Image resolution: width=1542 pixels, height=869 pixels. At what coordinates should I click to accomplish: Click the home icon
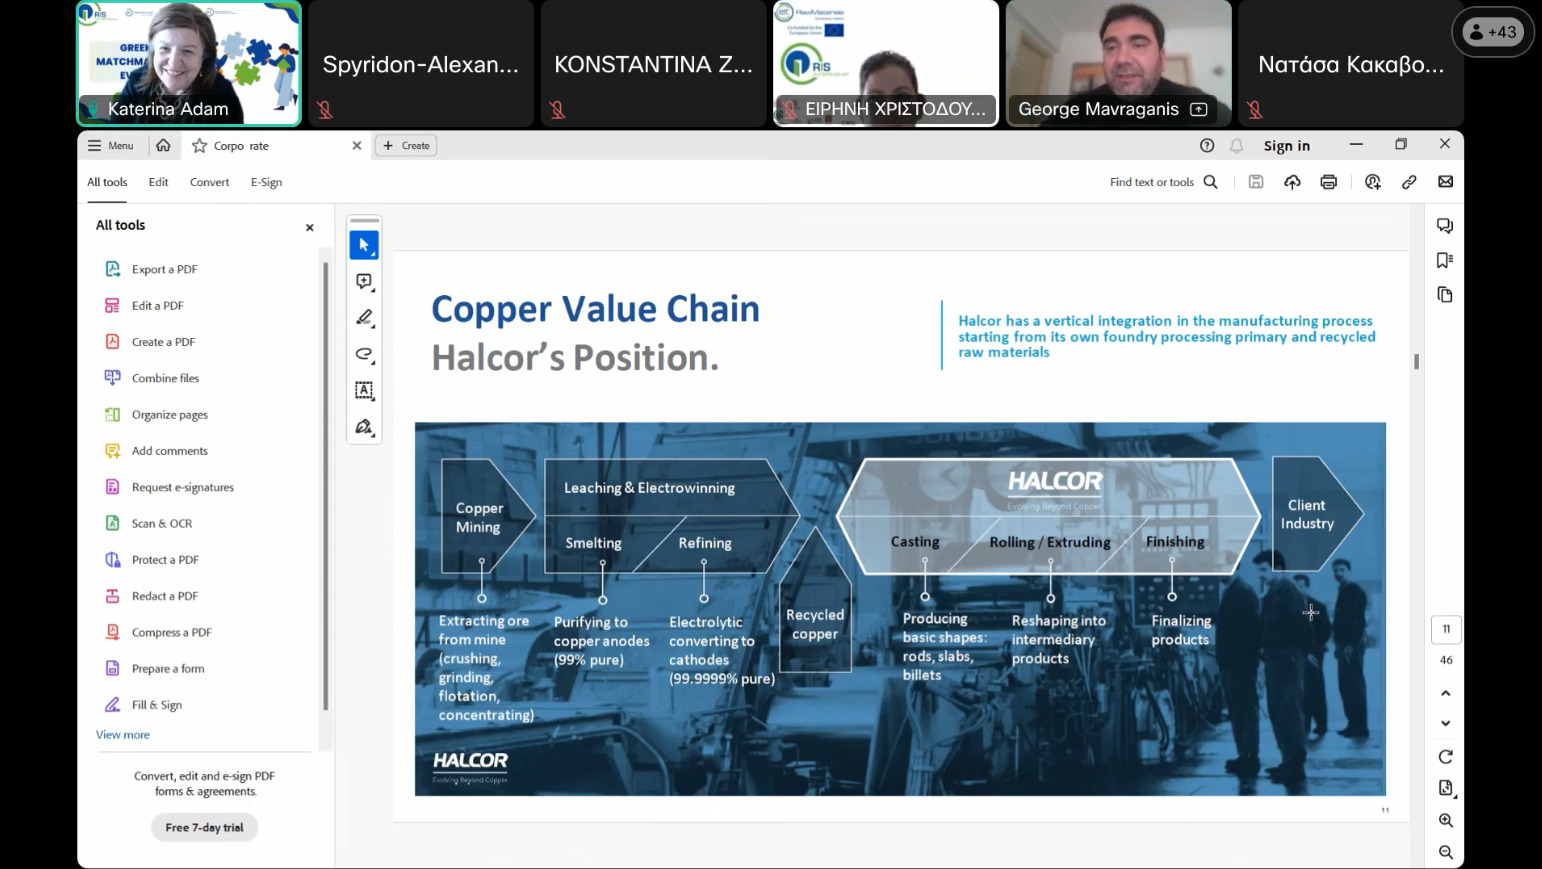[x=163, y=146]
